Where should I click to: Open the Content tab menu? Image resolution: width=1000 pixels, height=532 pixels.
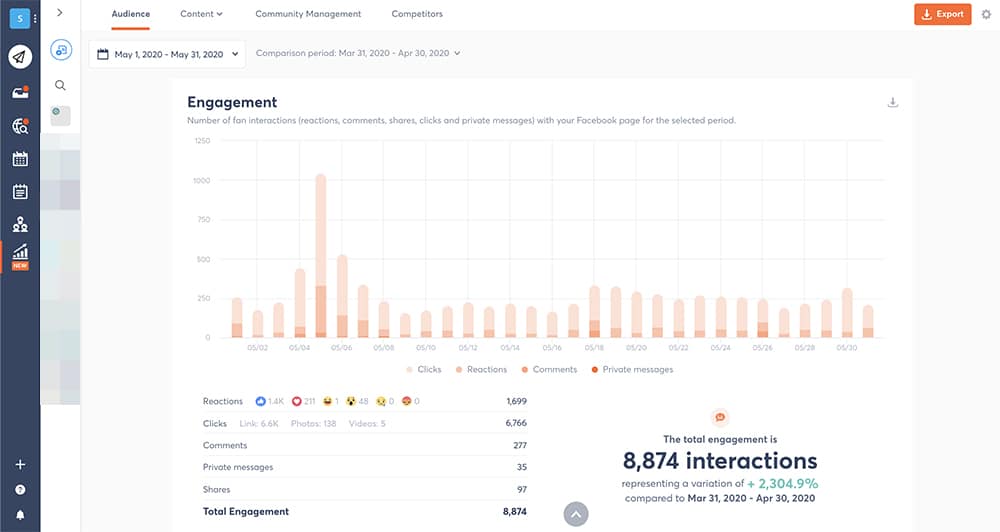click(x=201, y=14)
